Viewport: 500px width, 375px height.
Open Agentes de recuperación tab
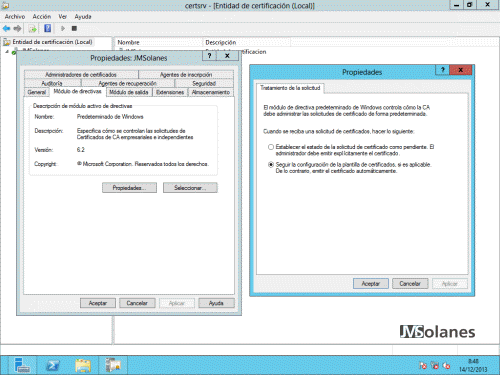tap(128, 83)
